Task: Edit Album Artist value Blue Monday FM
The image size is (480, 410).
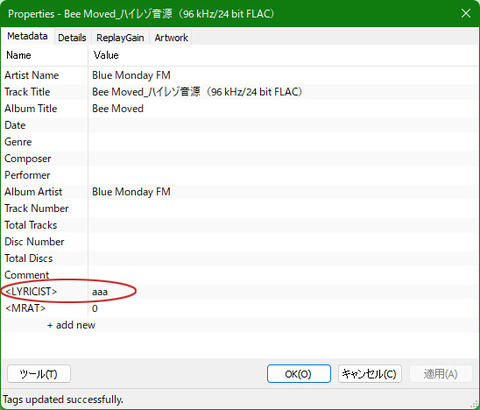Action: tap(131, 192)
